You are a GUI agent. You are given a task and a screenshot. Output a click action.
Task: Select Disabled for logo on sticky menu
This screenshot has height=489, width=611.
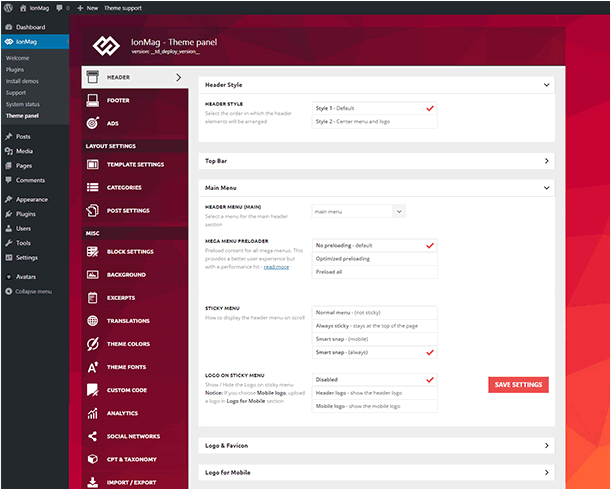pos(374,380)
